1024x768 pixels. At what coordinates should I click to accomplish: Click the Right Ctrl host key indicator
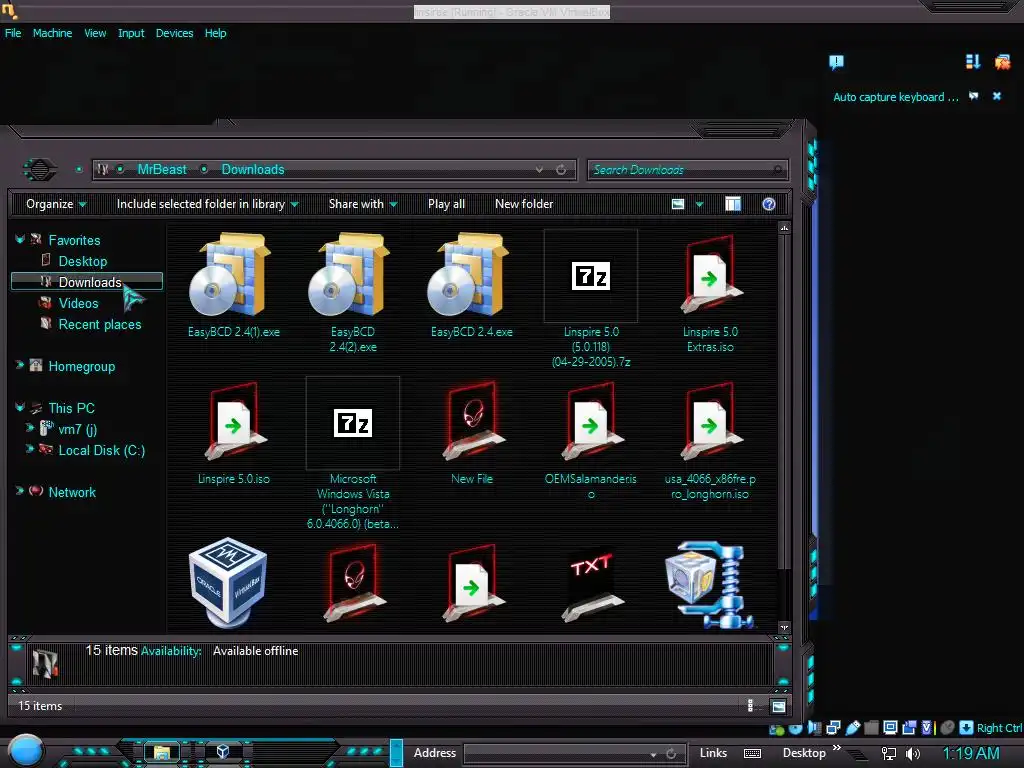click(999, 728)
